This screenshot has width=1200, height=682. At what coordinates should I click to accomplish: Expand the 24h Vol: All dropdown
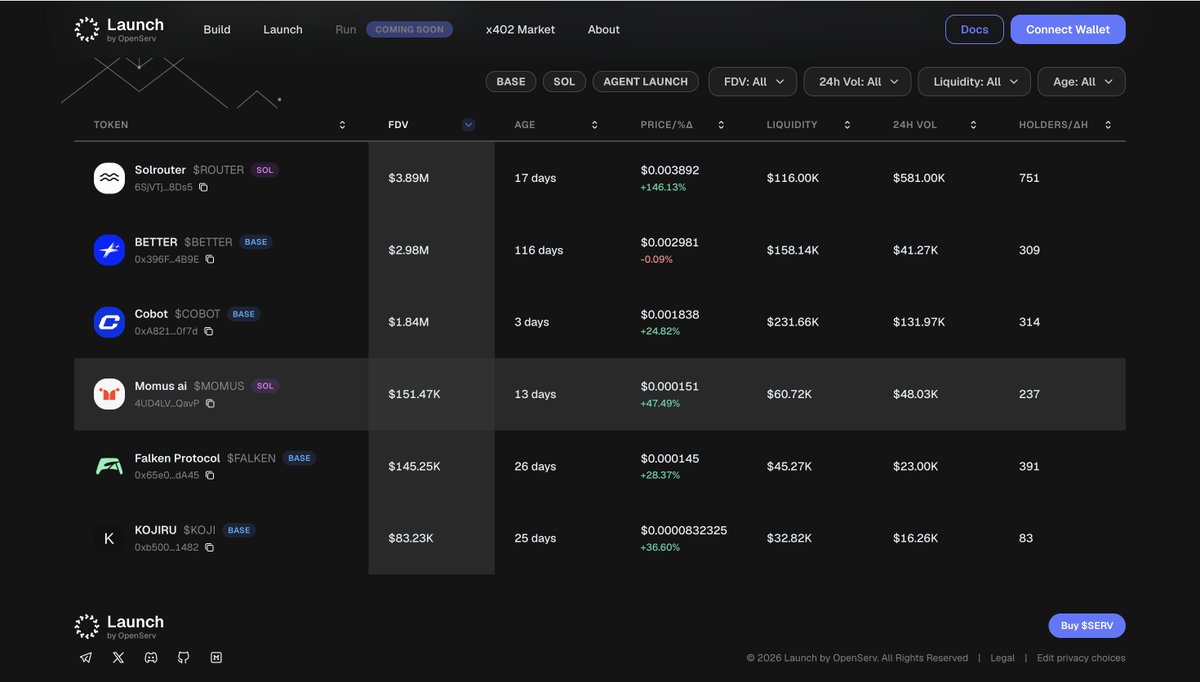coord(857,82)
